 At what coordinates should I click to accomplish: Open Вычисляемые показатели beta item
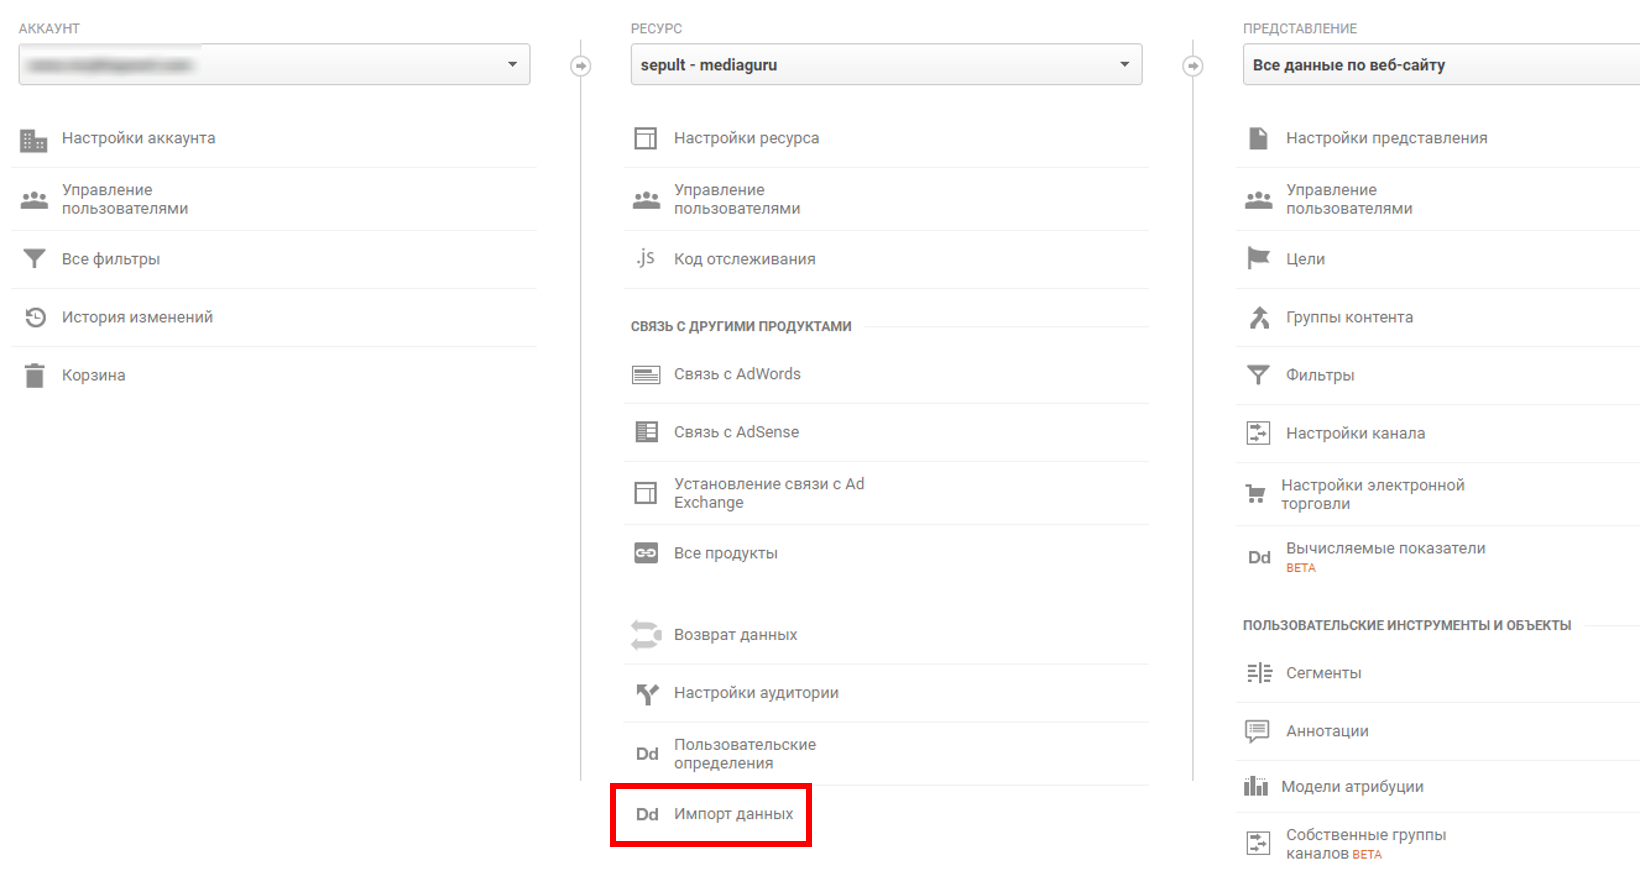tap(1385, 549)
